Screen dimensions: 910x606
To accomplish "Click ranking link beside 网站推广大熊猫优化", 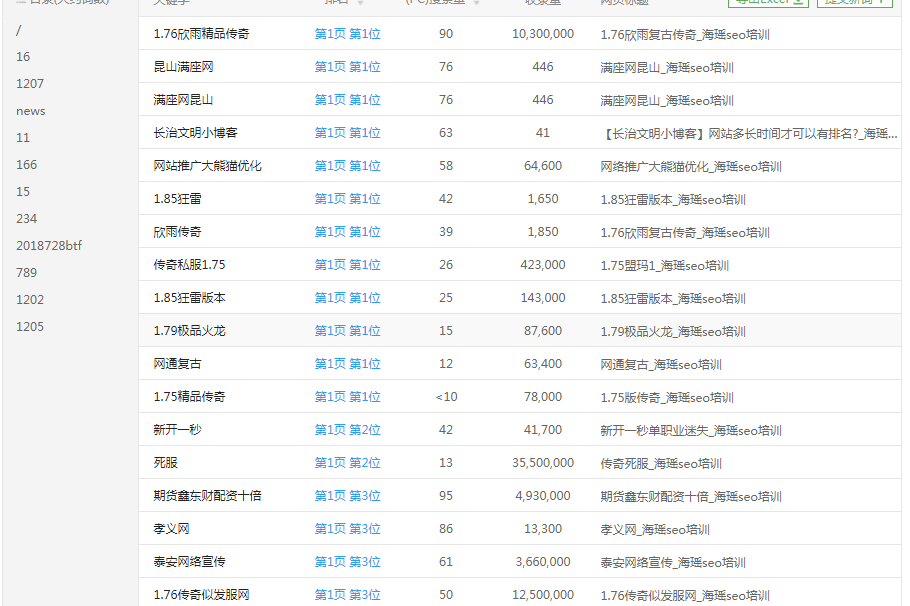I will pos(348,166).
